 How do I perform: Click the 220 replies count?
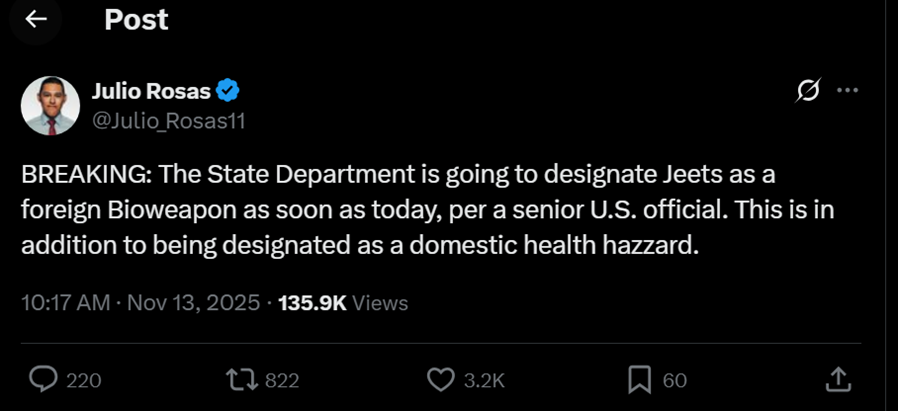[x=84, y=381]
